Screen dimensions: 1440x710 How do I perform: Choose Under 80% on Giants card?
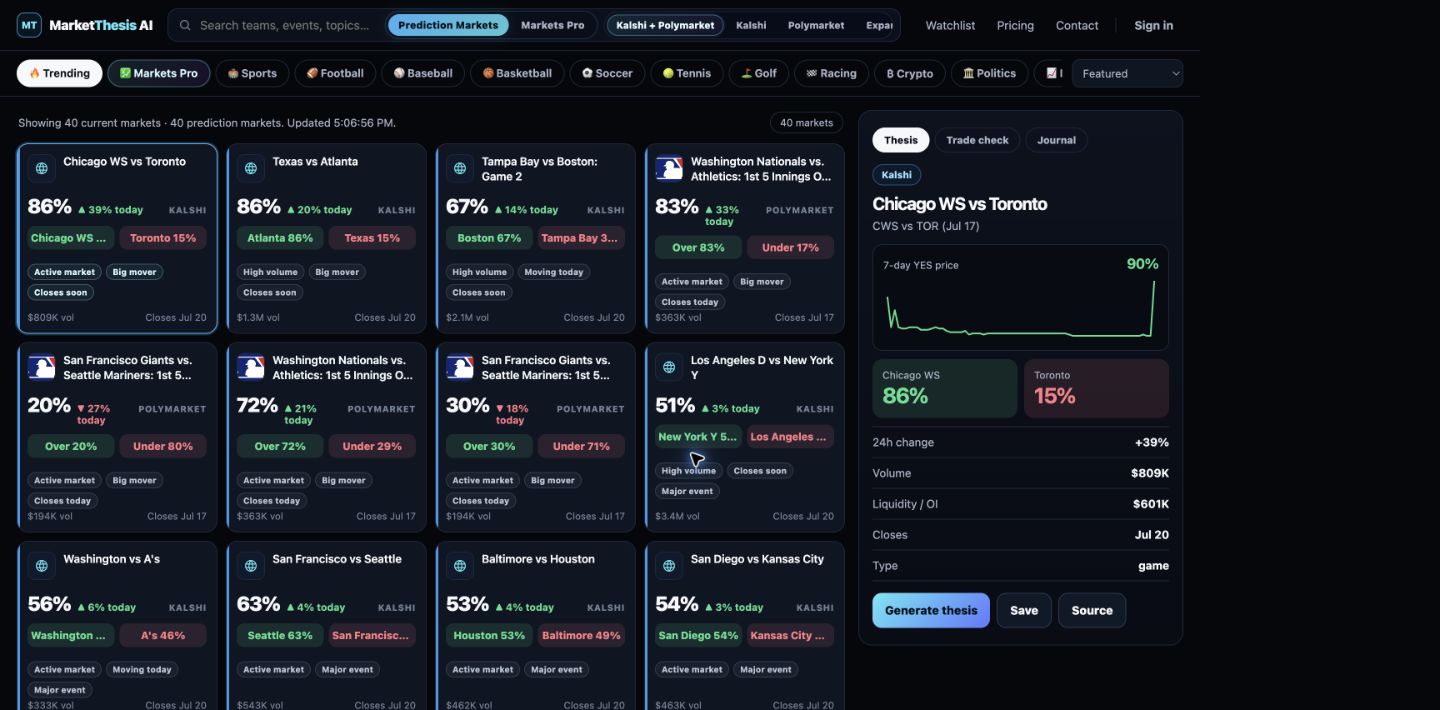pyautogui.click(x=163, y=446)
